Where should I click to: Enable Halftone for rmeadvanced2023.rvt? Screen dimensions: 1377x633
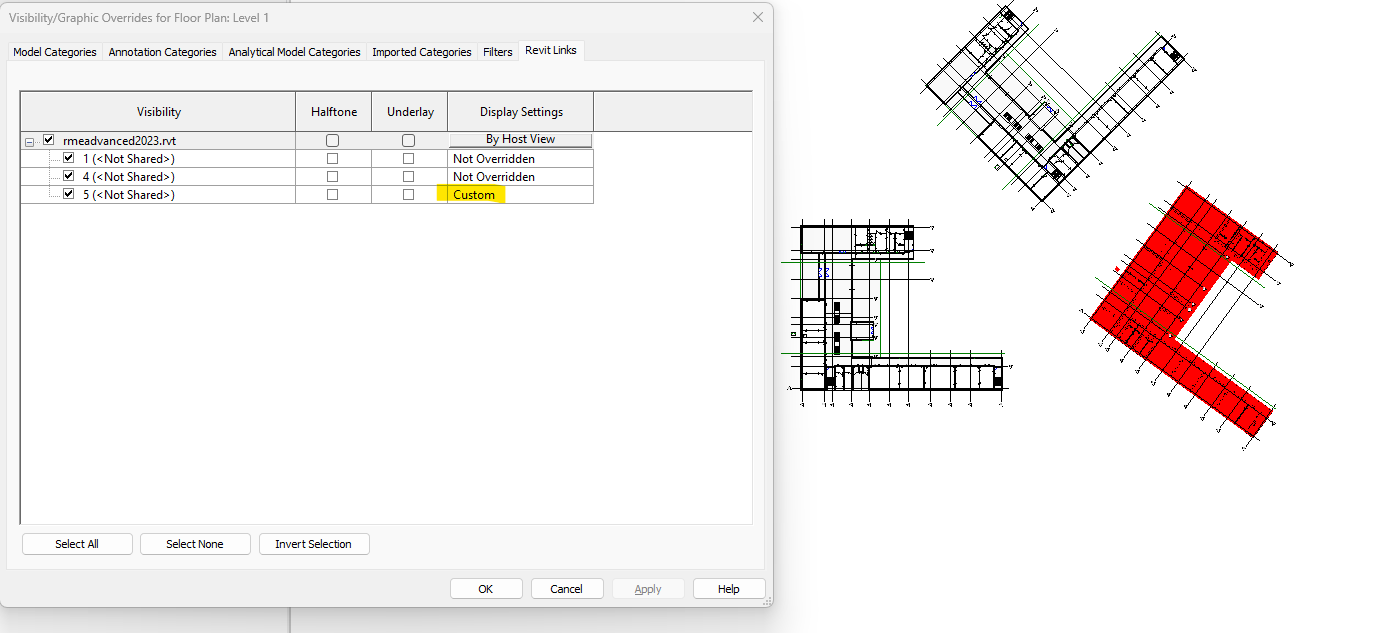333,140
